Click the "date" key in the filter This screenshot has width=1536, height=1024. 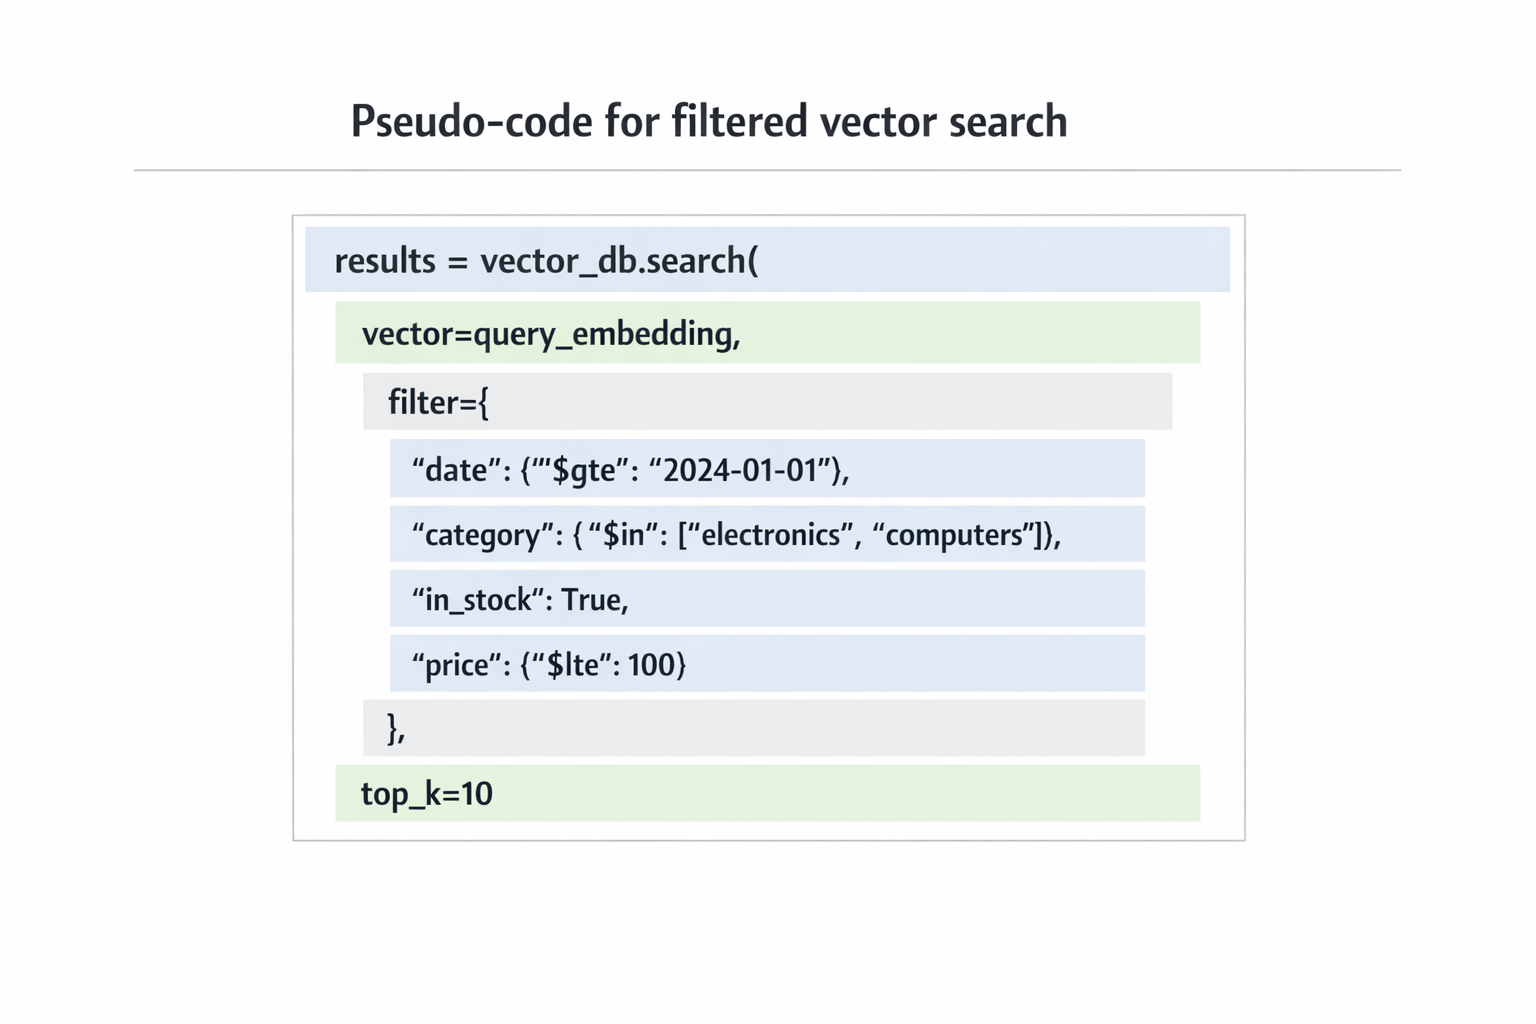click(456, 470)
